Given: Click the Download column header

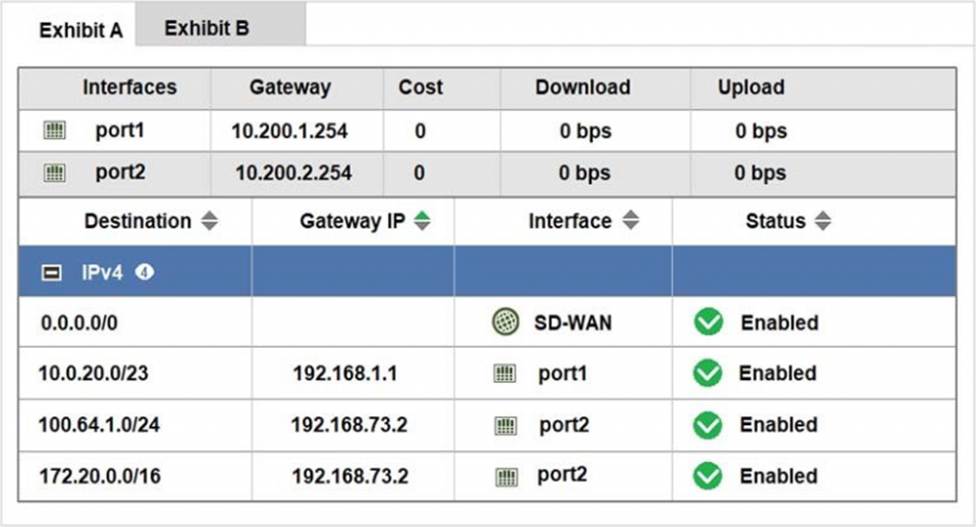Looking at the screenshot, I should click(x=582, y=87).
